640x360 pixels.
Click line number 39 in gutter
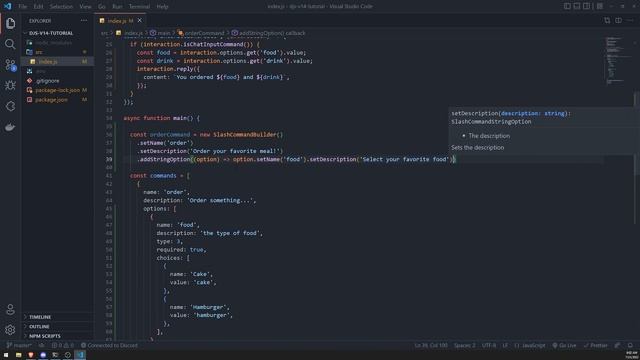pos(109,159)
